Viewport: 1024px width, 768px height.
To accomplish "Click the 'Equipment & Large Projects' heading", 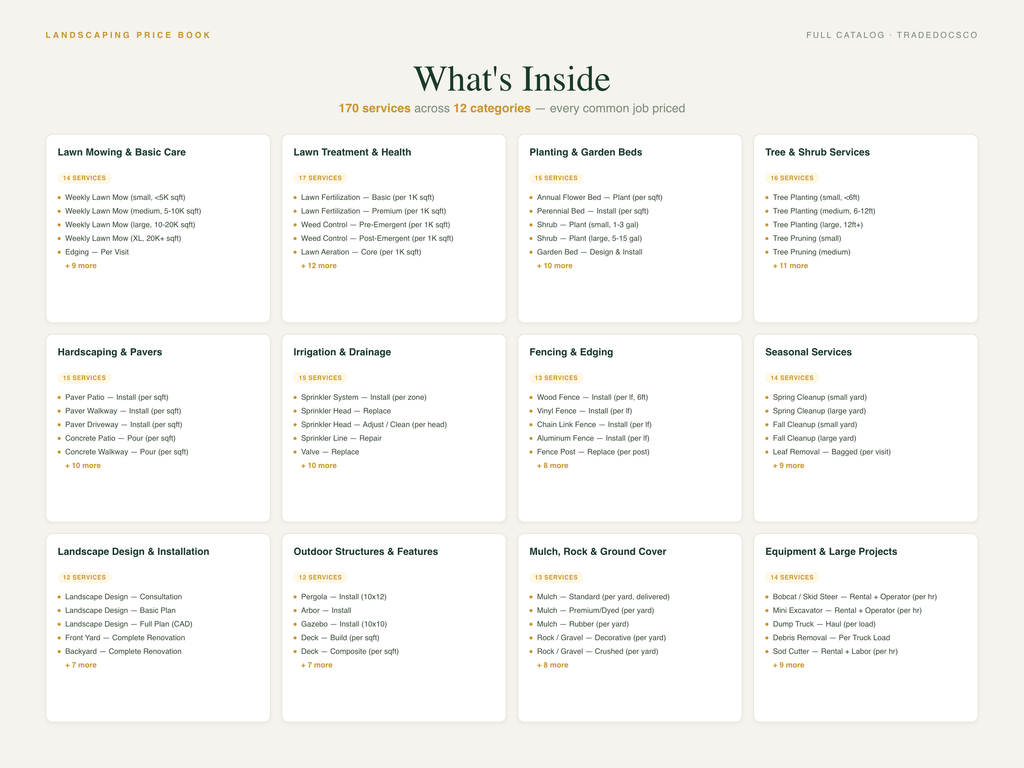I will [831, 551].
